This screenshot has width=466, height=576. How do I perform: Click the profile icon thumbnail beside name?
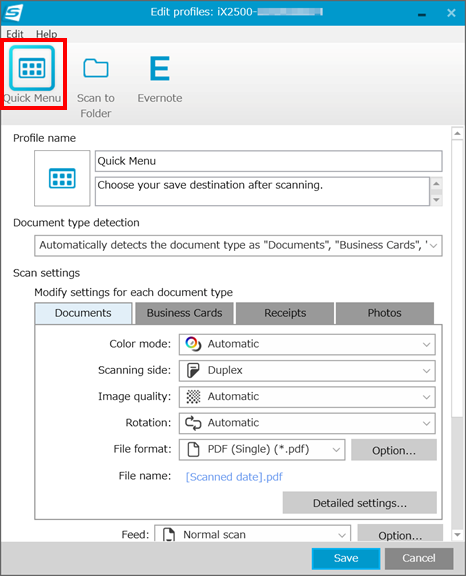point(62,178)
